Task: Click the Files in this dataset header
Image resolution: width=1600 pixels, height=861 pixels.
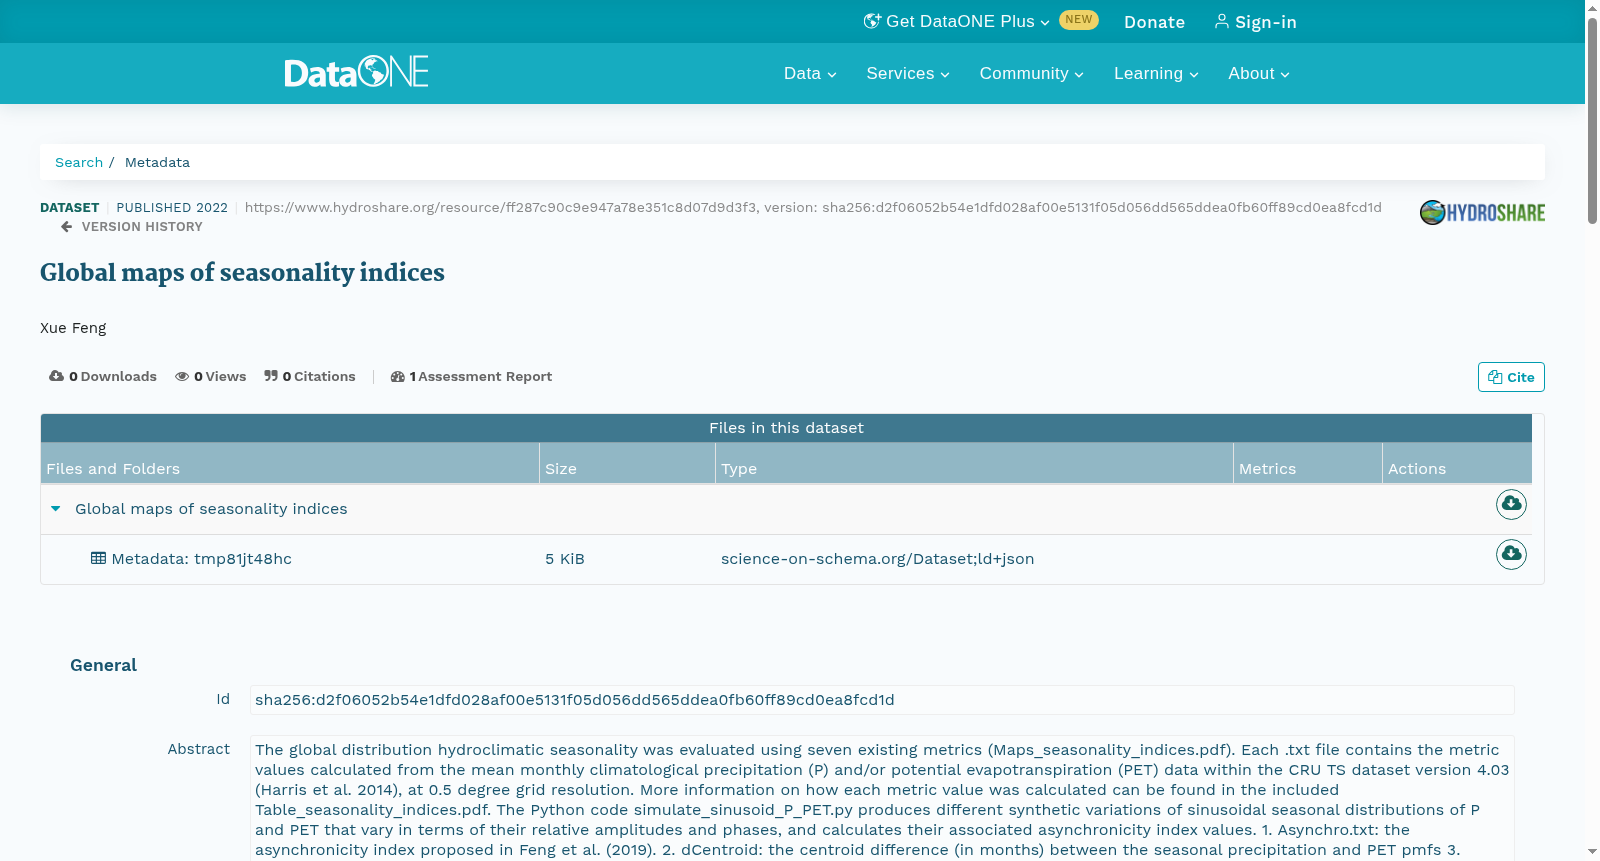Action: (x=786, y=428)
